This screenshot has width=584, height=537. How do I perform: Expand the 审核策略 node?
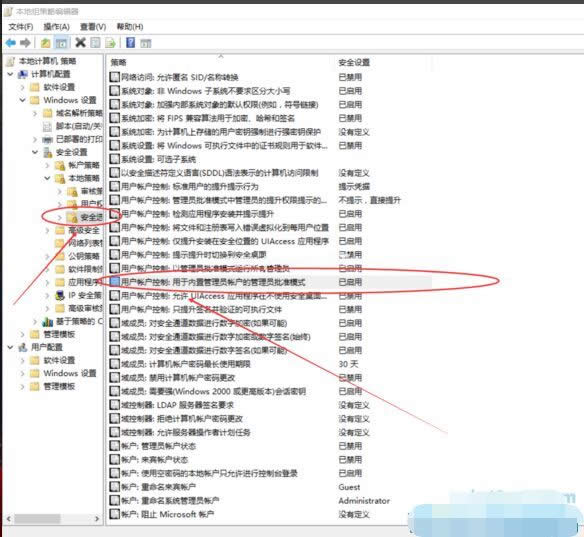(60, 191)
